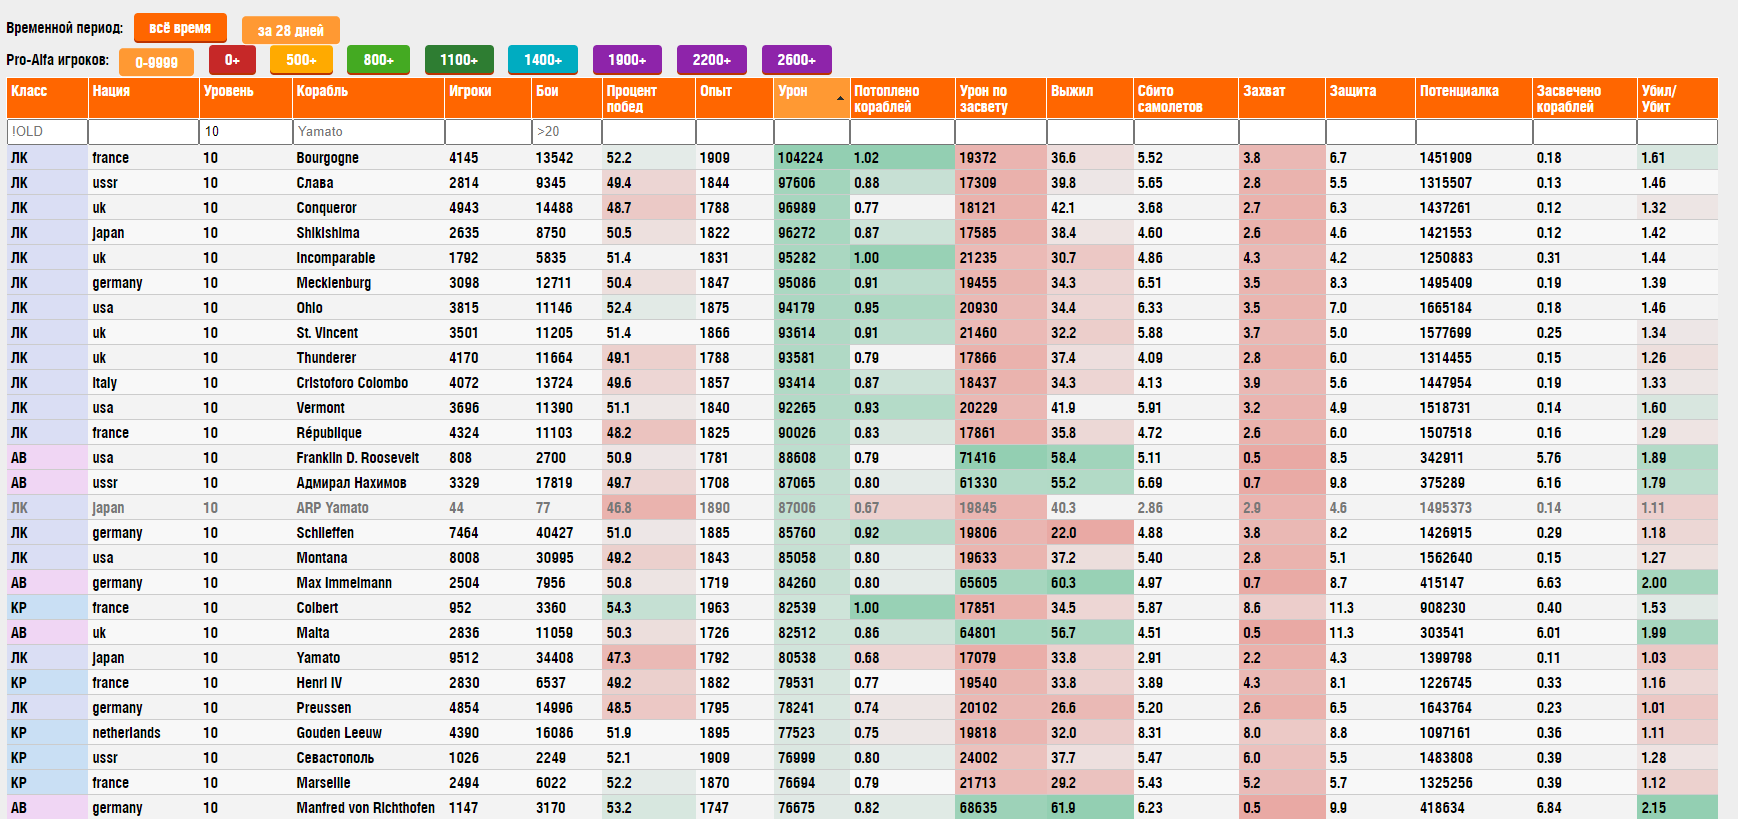
Task: Click the Manfred von Richthofen ship name
Action: pyautogui.click(x=366, y=808)
